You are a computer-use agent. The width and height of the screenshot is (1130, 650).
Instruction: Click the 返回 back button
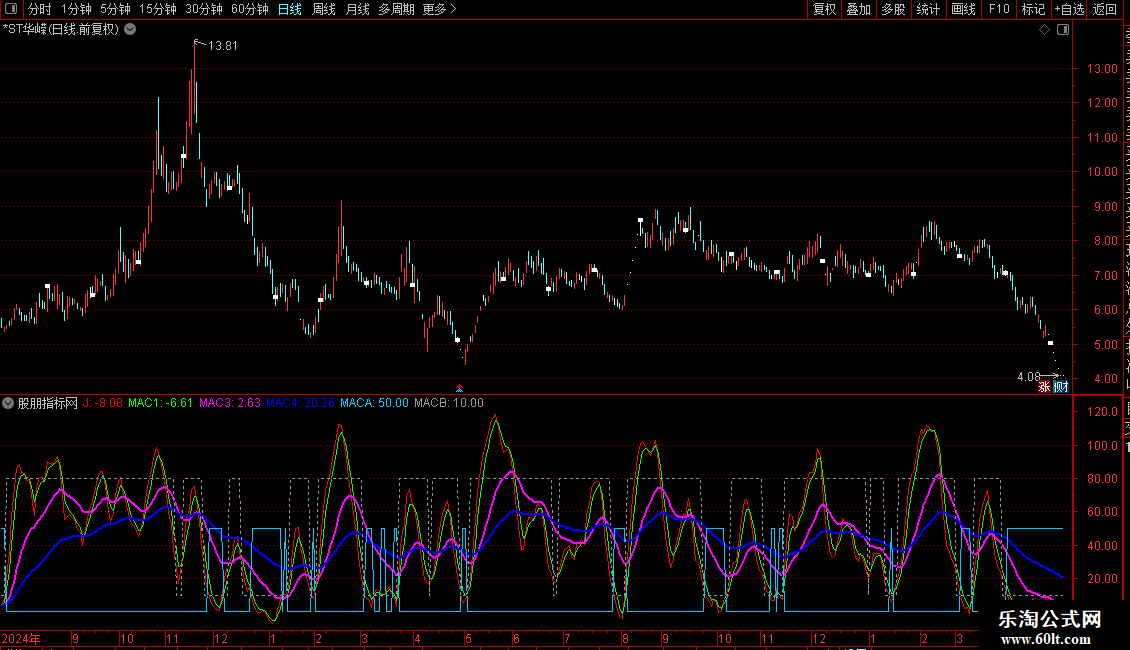coord(1104,9)
